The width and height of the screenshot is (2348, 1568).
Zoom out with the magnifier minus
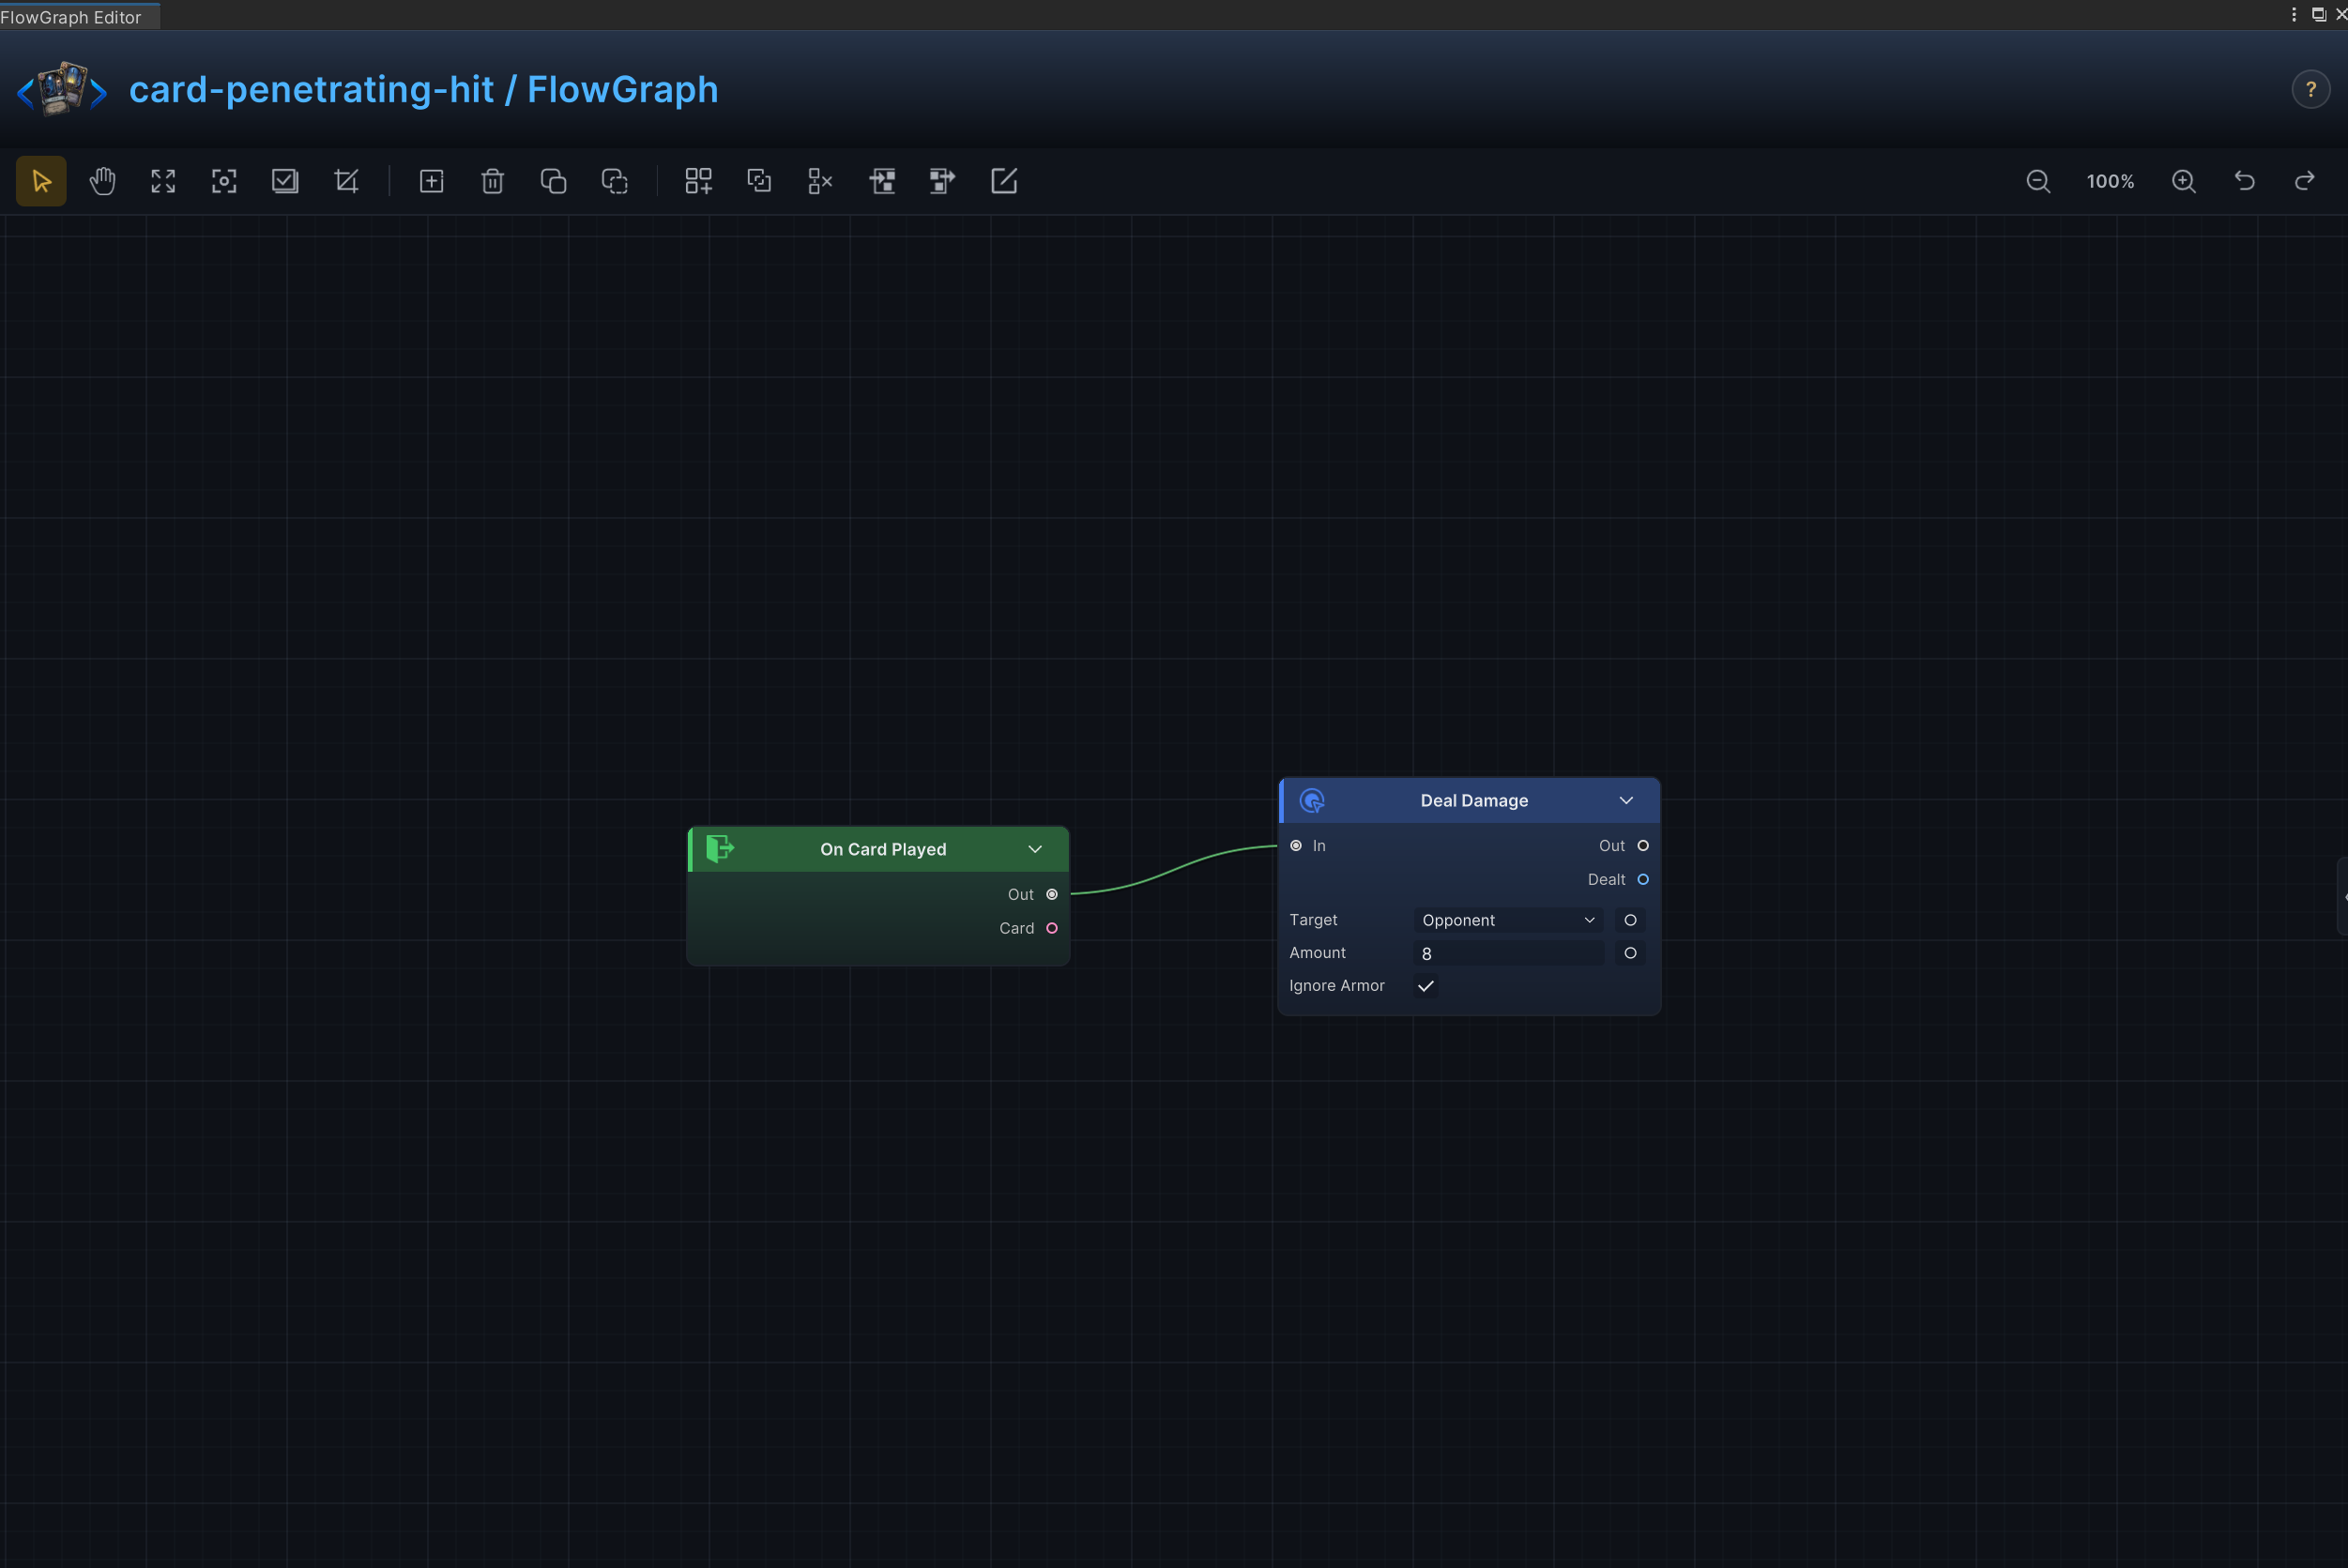point(2038,181)
